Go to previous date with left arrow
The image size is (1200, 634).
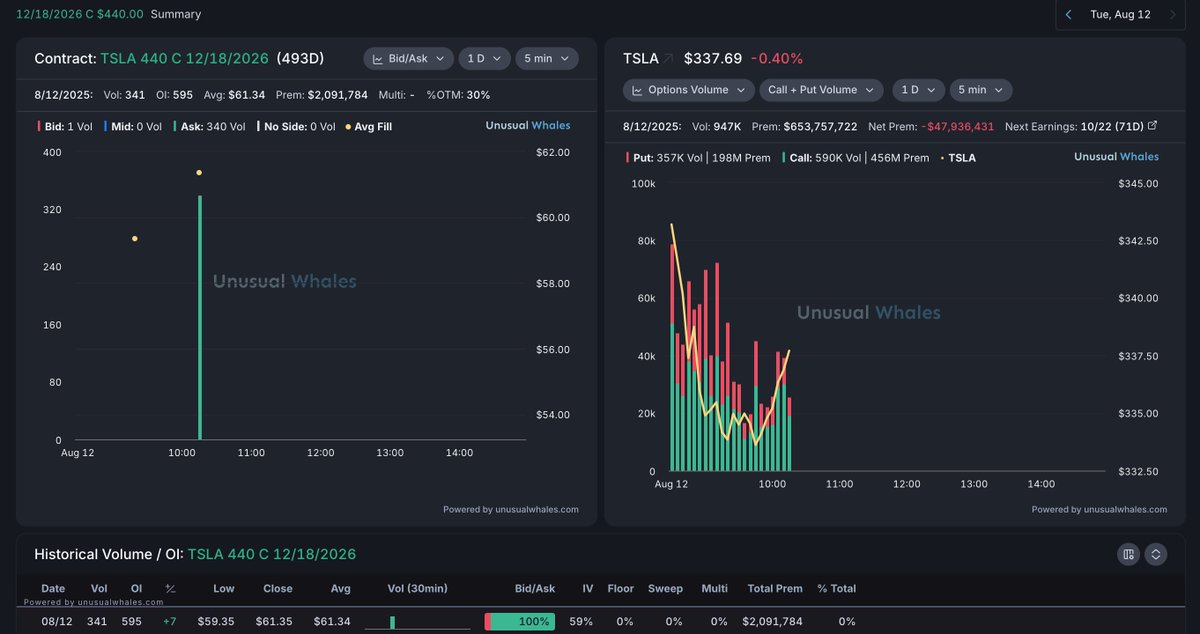[1069, 15]
